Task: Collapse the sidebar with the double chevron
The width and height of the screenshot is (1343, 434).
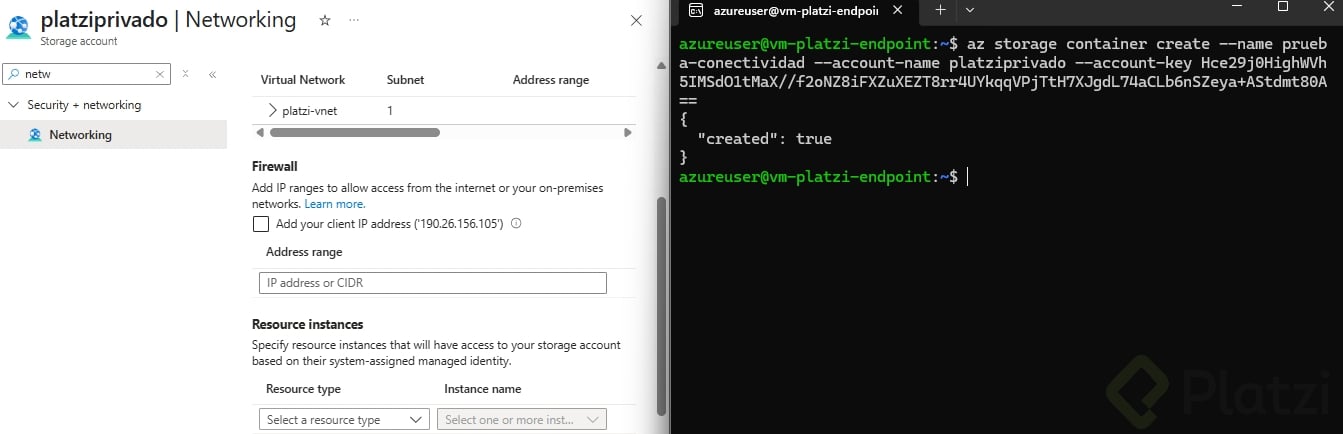Action: [212, 74]
